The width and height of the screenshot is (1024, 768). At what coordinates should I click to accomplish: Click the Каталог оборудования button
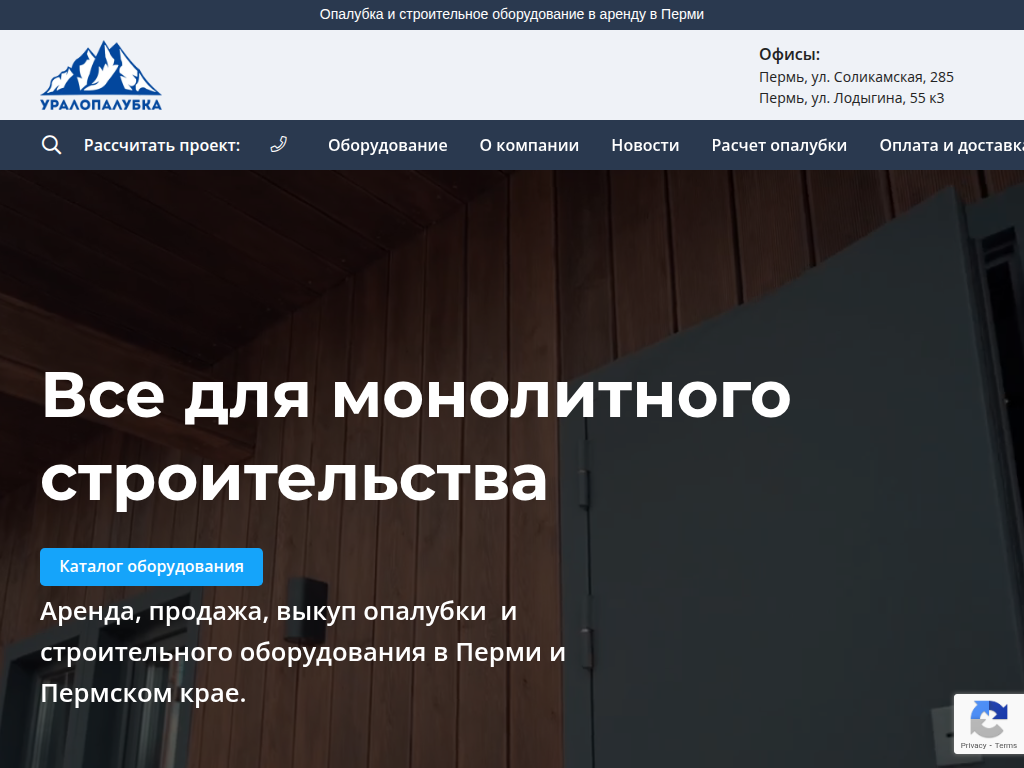[151, 566]
